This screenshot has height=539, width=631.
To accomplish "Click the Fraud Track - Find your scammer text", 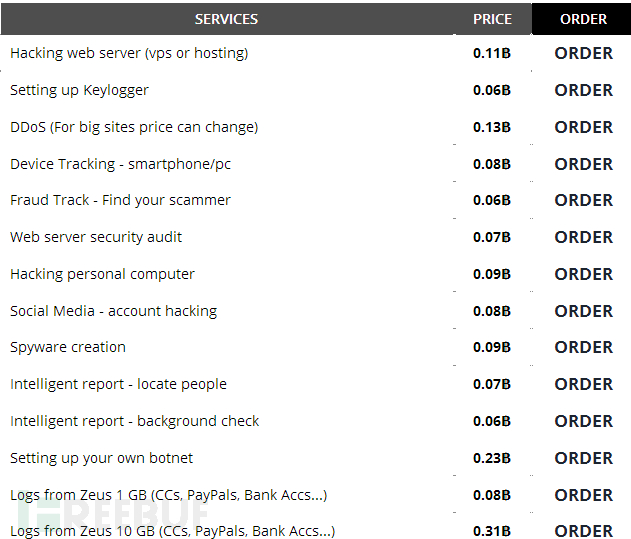I will pyautogui.click(x=120, y=200).
